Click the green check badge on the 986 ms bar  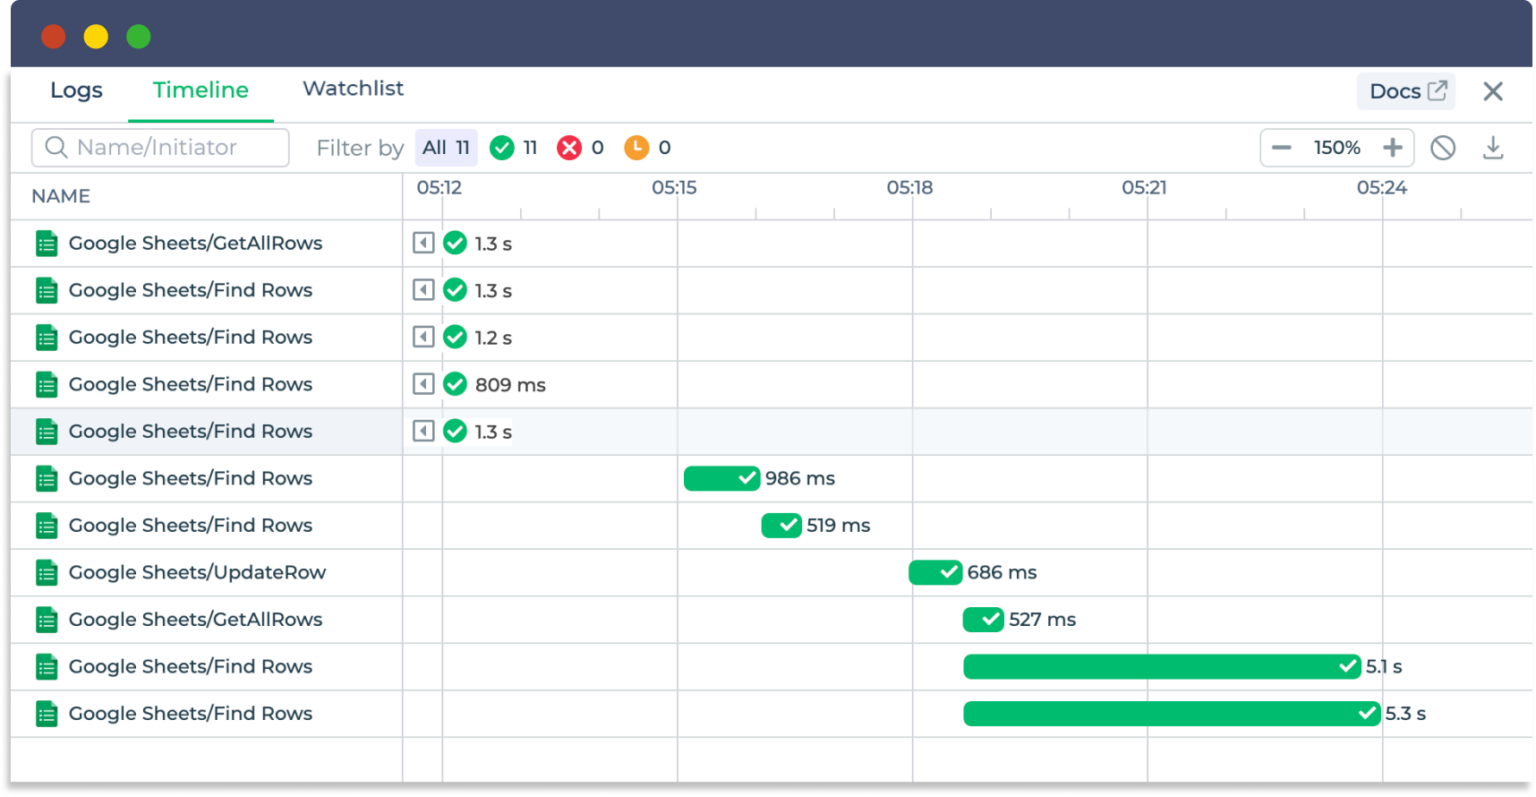coord(748,478)
